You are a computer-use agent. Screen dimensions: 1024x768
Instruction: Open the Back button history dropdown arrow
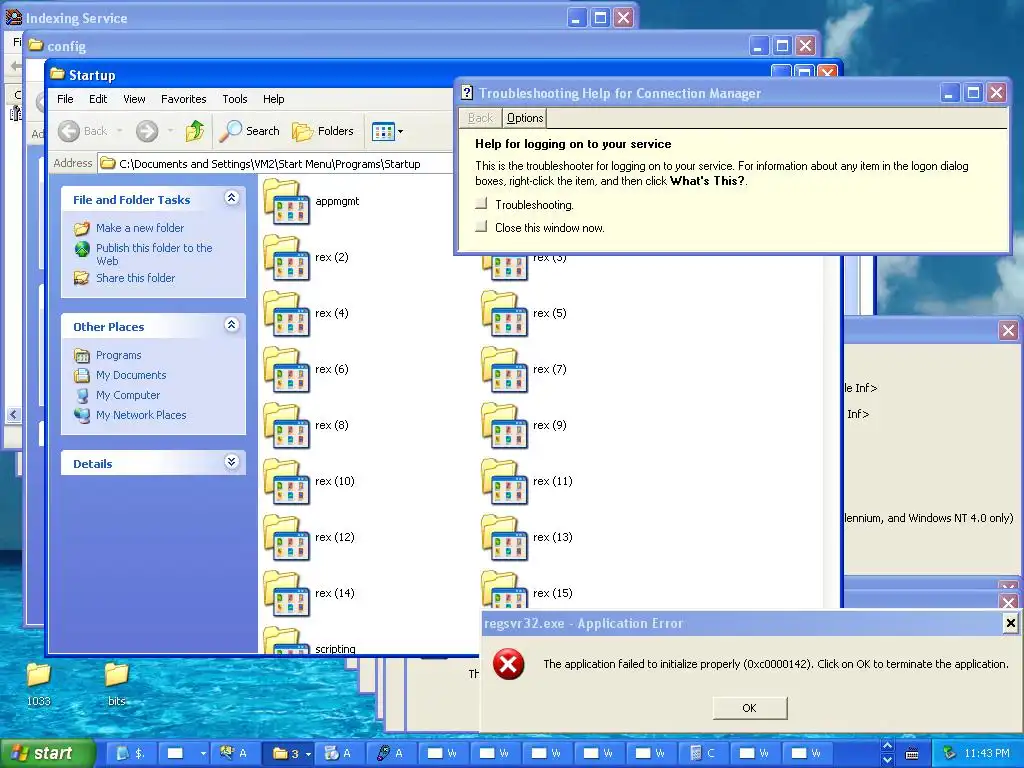coord(120,131)
